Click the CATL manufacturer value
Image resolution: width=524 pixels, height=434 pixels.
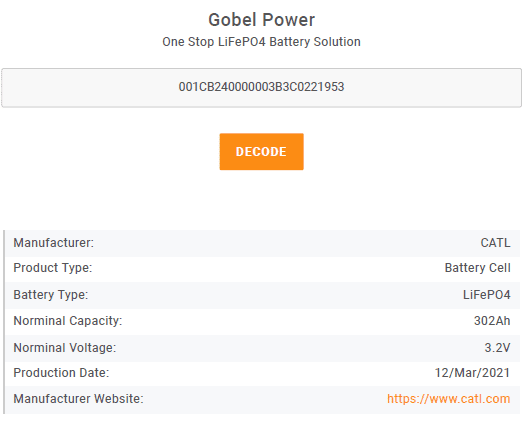pos(495,243)
